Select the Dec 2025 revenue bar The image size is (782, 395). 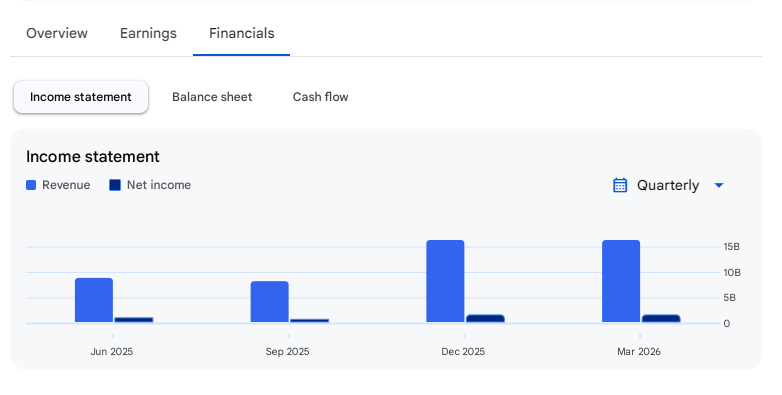[x=445, y=281]
